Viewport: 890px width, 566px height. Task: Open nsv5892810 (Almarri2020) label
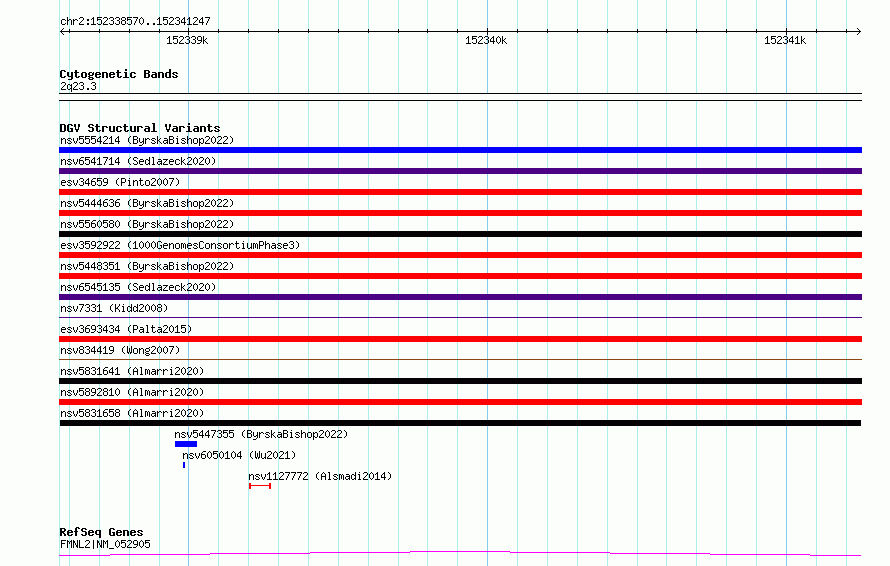[x=132, y=392]
